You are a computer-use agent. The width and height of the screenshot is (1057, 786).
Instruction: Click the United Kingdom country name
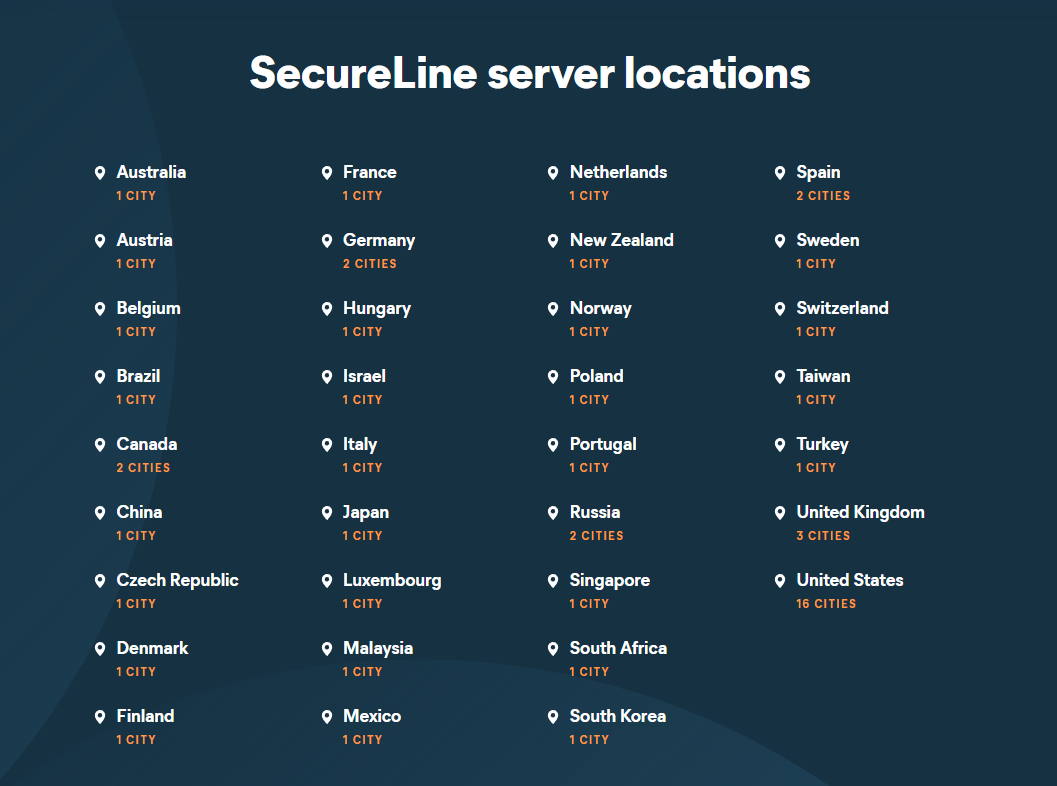[860, 512]
